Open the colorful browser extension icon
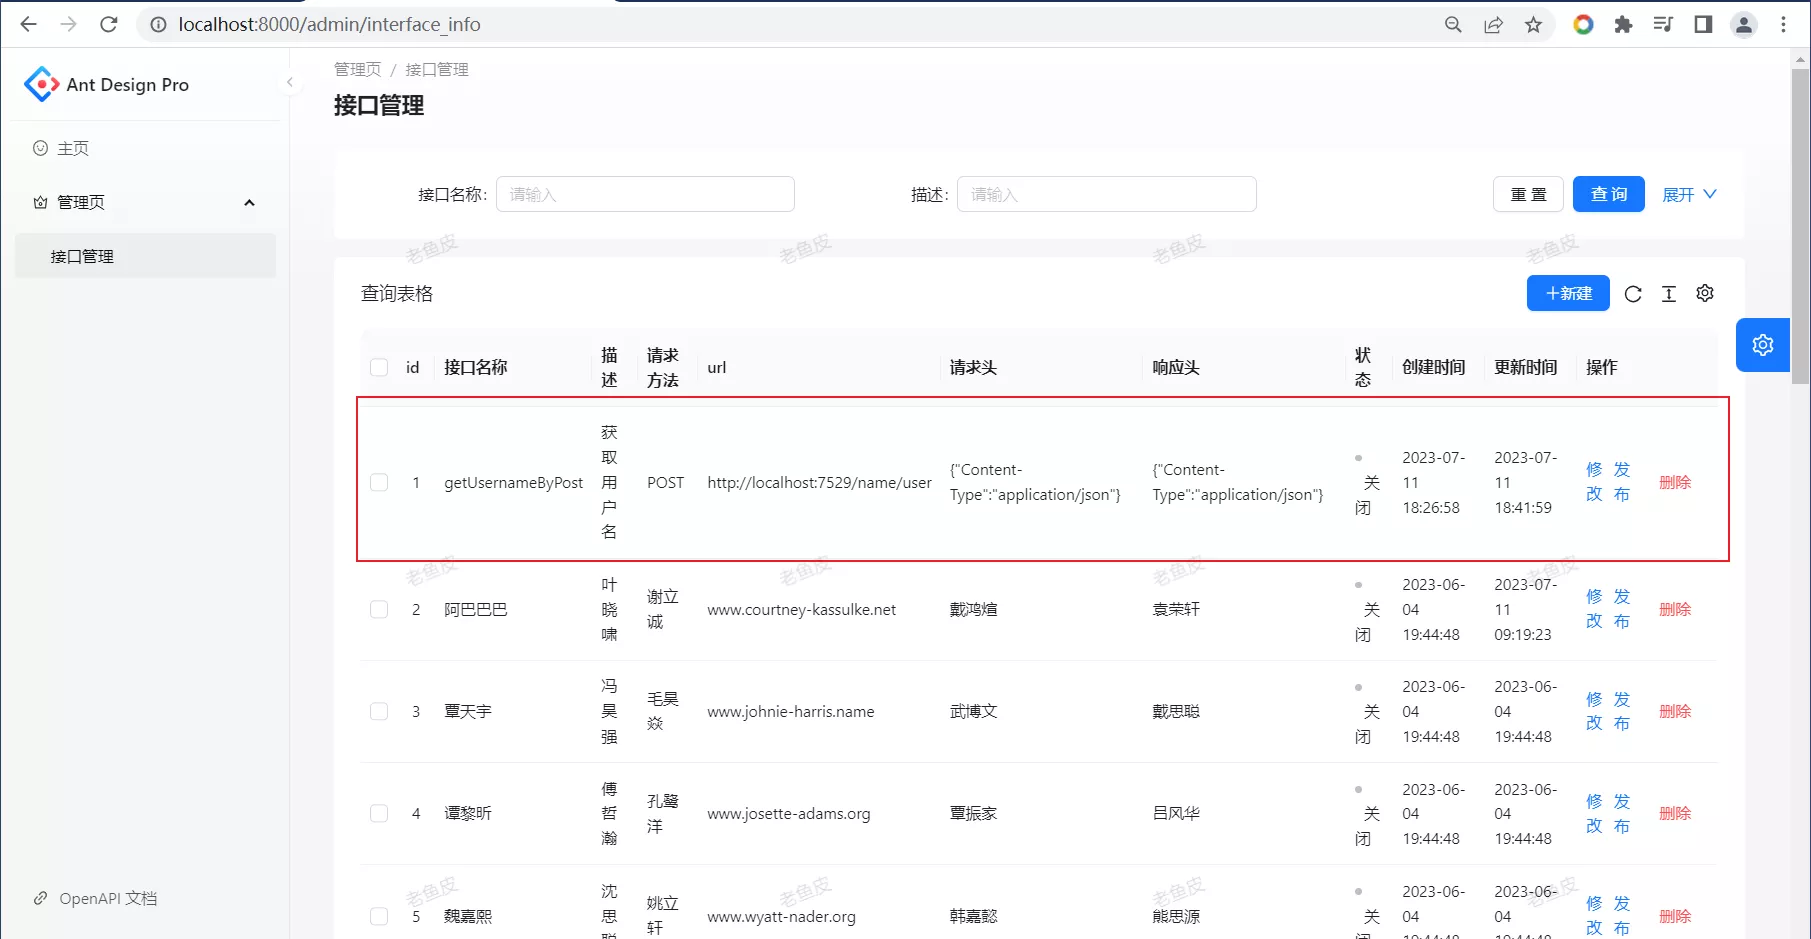The height and width of the screenshot is (939, 1811). [1583, 24]
